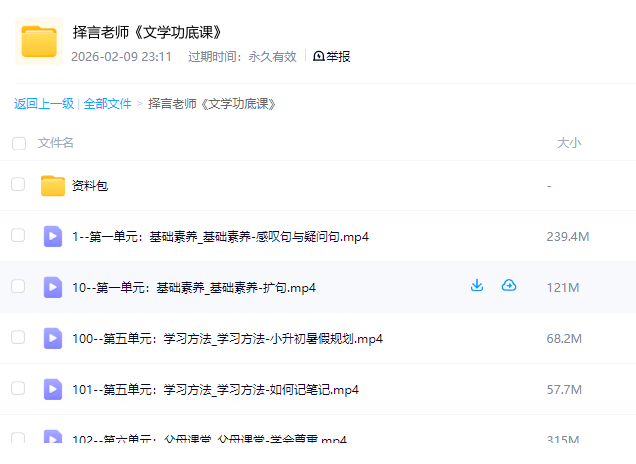636x464 pixels.
Task: Open file 100--第五单元 小升初暑假规划.mp4
Action: [x=227, y=338]
